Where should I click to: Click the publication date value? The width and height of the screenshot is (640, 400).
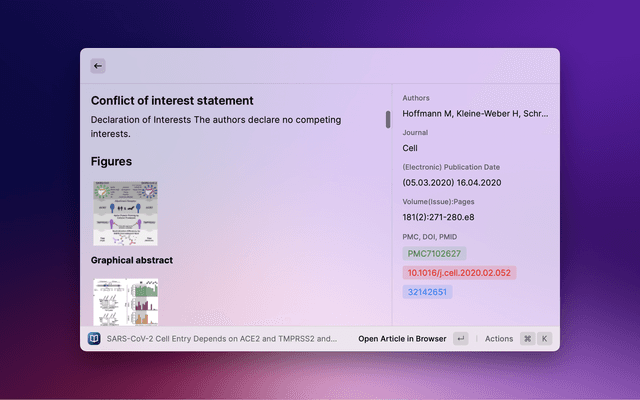pos(452,183)
